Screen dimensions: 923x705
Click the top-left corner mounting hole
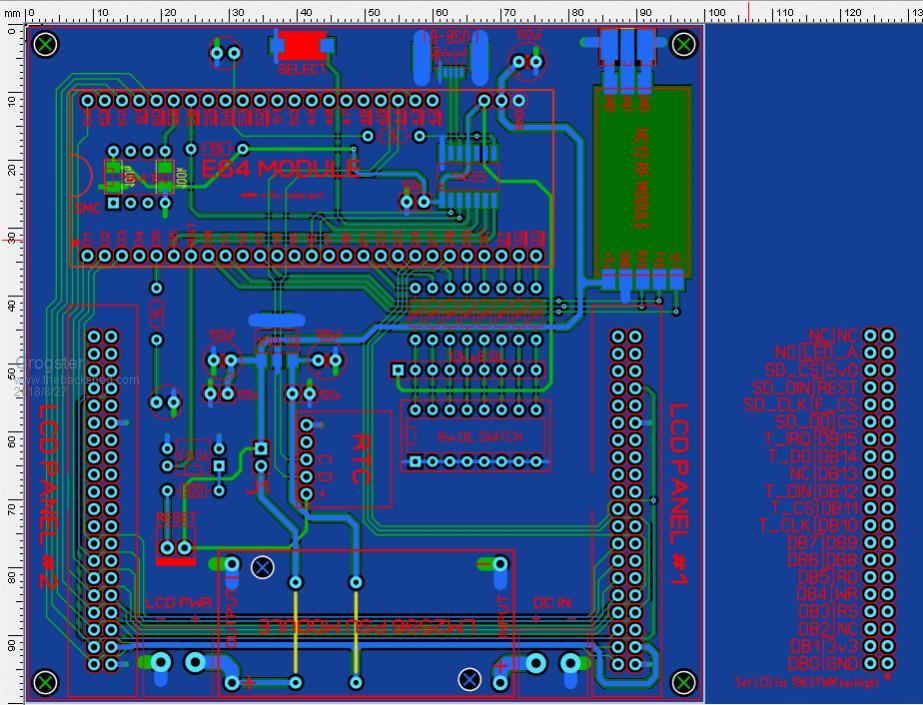46,44
